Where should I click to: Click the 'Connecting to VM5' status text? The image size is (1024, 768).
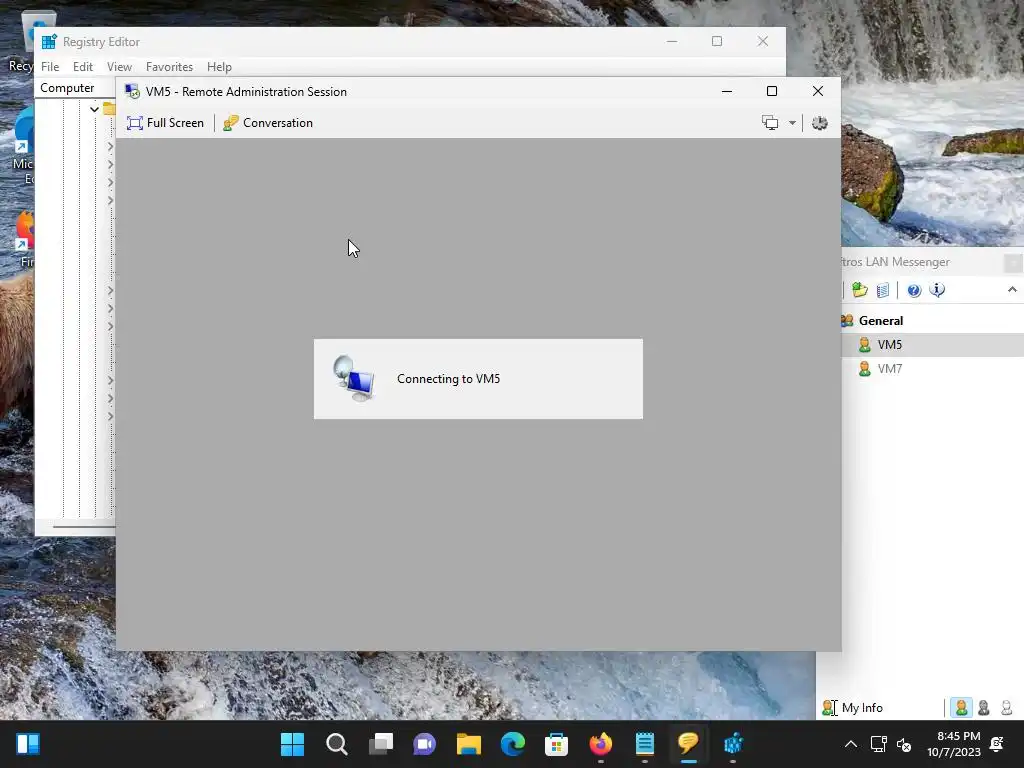click(x=449, y=379)
